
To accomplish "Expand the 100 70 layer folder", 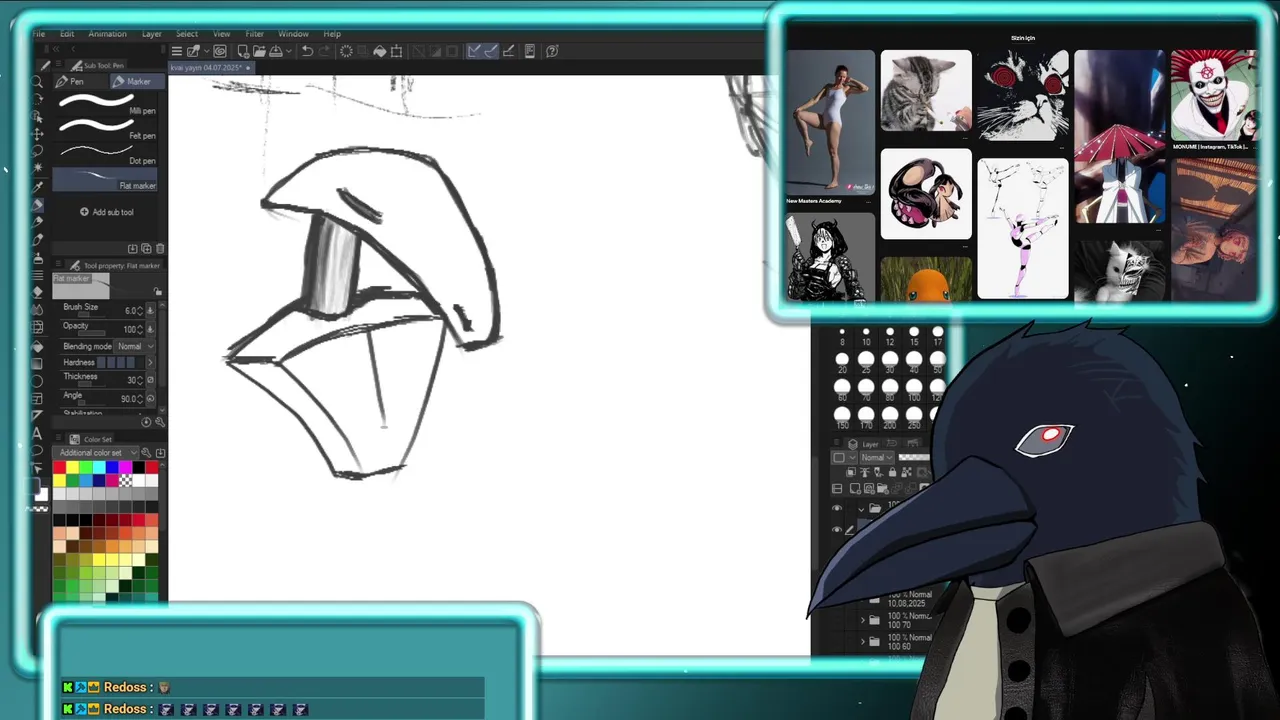I will pos(863,620).
